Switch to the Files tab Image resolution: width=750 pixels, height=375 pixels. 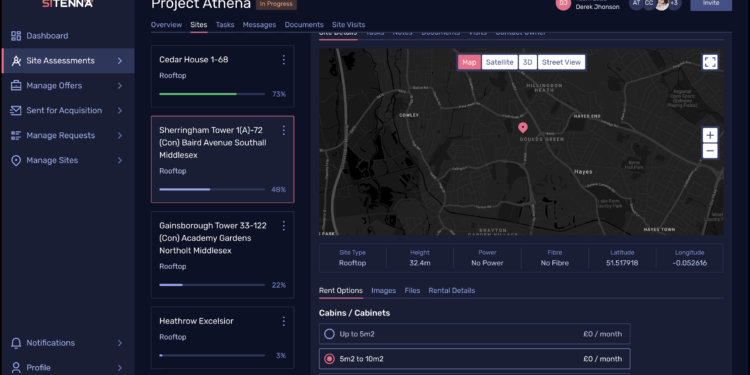click(412, 290)
